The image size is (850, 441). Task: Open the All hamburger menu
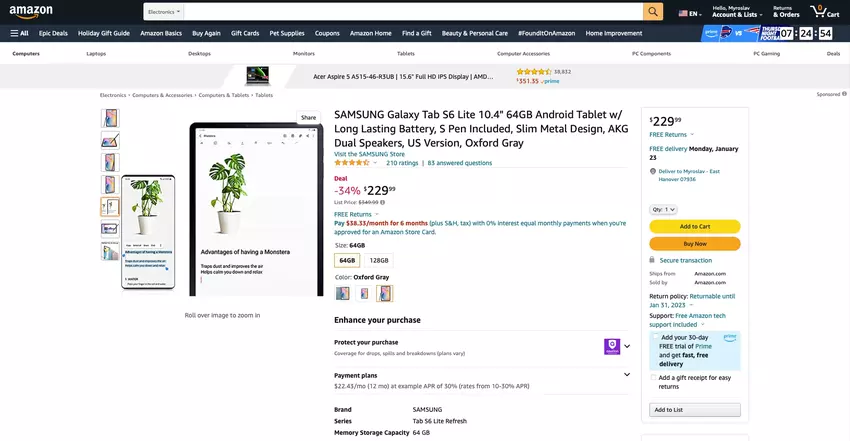point(20,33)
